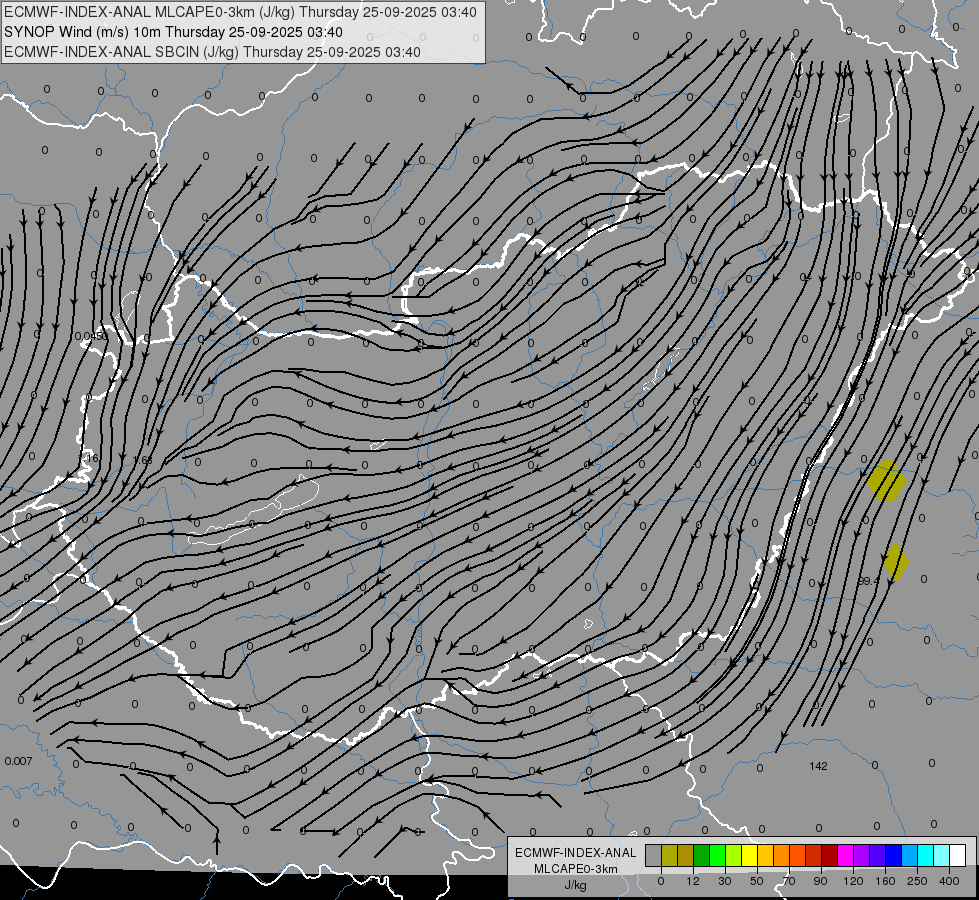
Task: Click the map value '1.63'
Action: coord(143,460)
